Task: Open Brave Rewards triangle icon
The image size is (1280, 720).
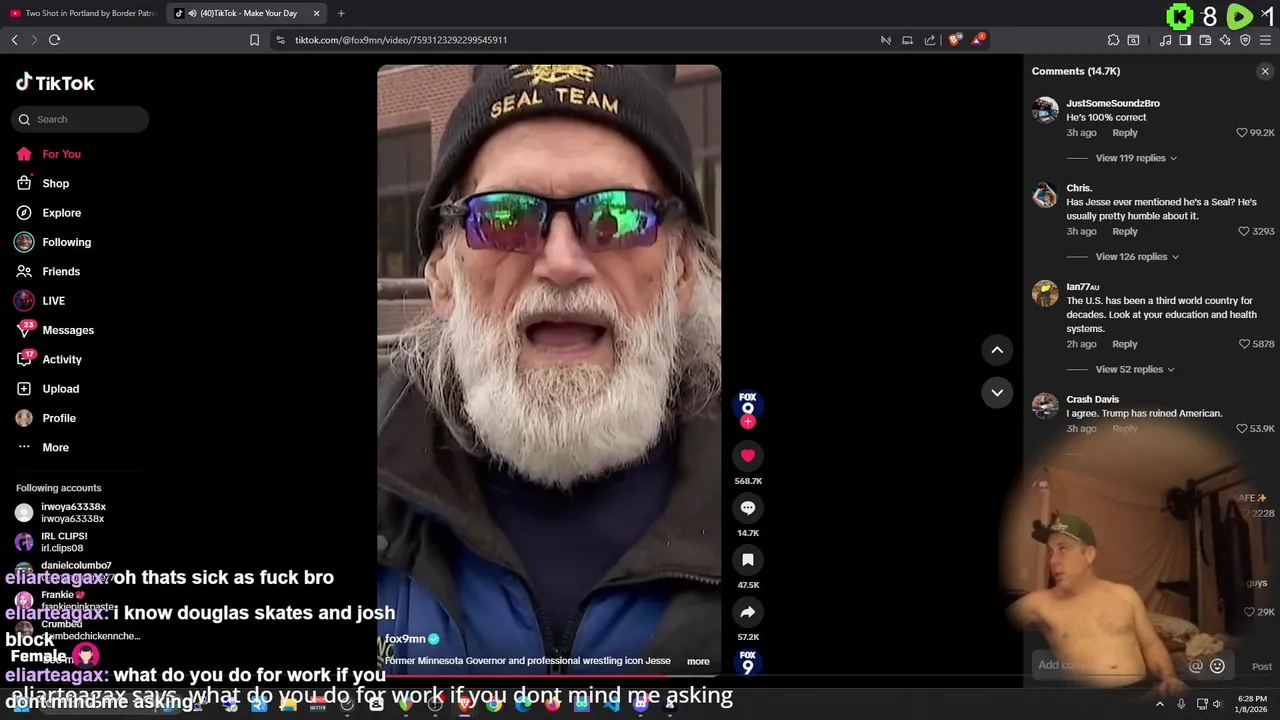Action: point(978,40)
